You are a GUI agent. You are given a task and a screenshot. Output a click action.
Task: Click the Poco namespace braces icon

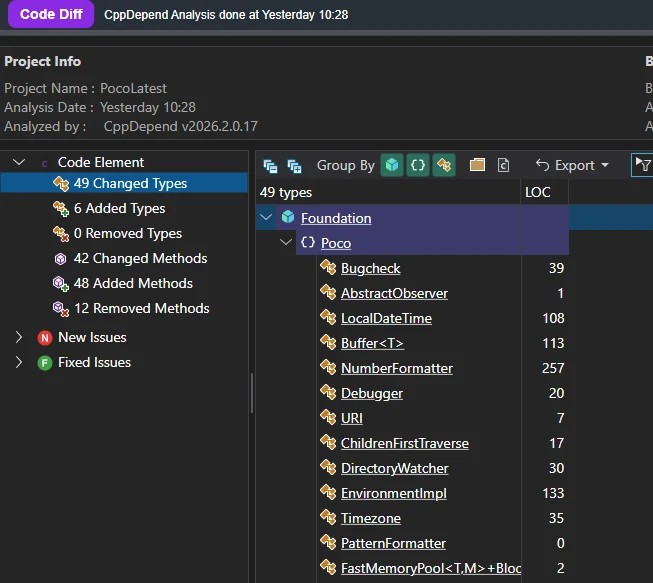(x=308, y=242)
